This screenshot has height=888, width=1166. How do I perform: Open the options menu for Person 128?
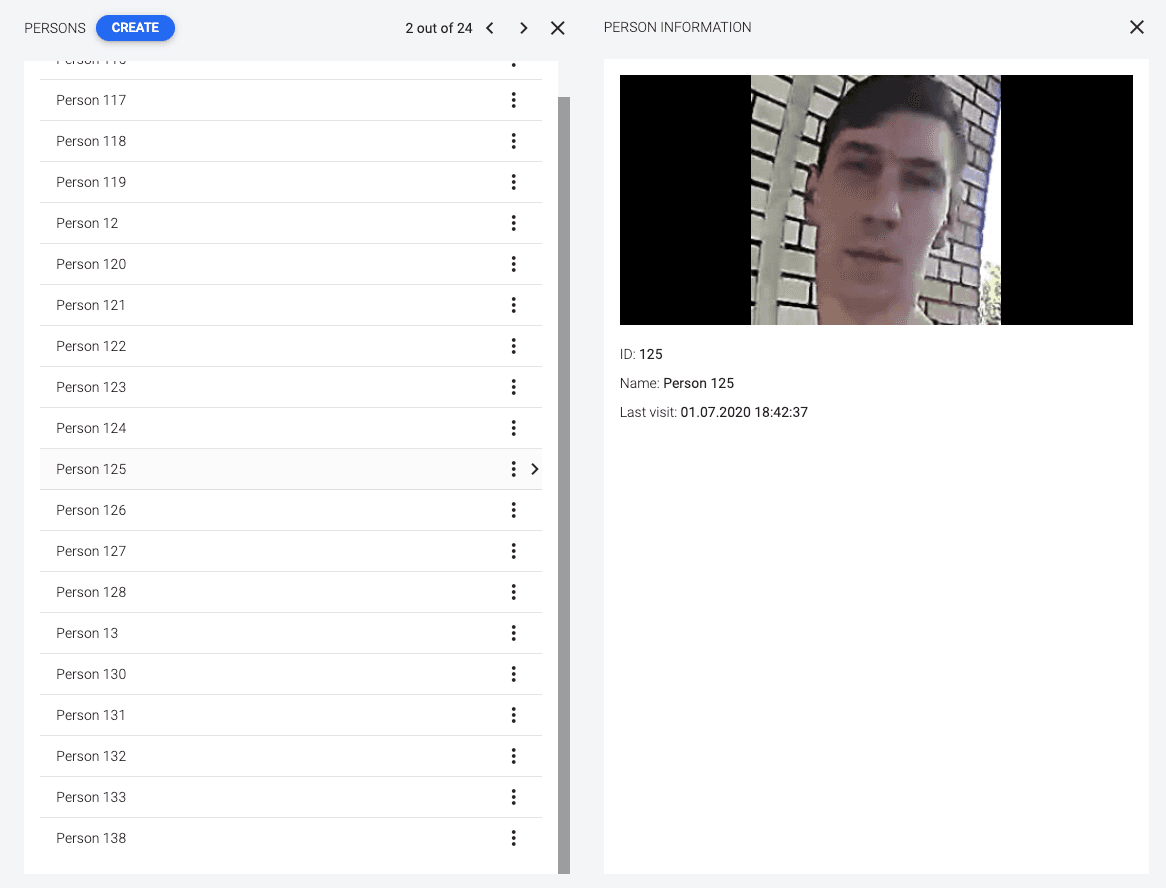(x=513, y=591)
